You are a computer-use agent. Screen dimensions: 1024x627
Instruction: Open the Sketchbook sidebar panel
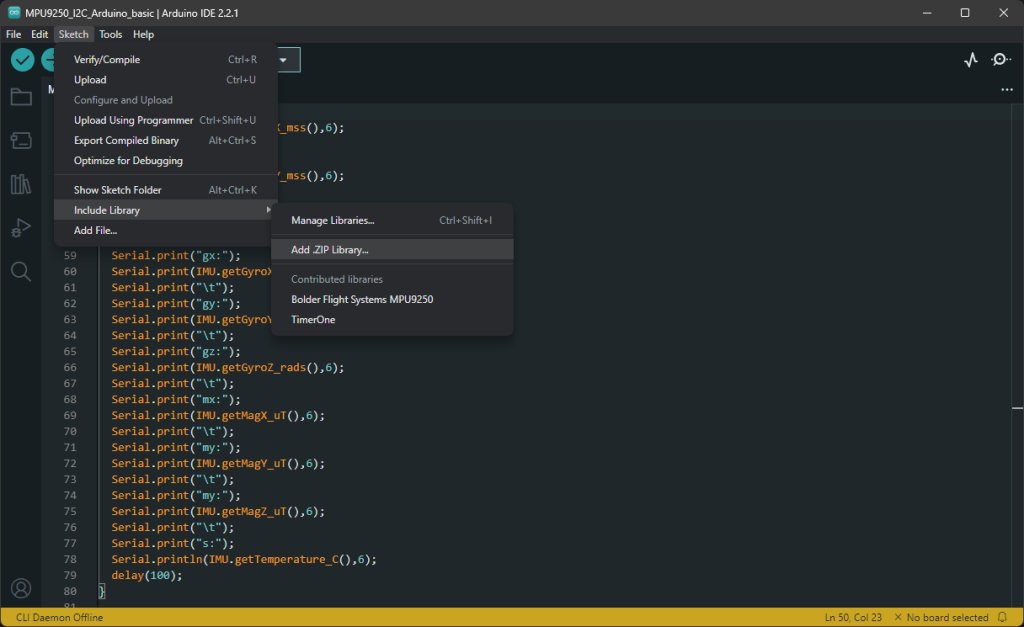(x=22, y=97)
